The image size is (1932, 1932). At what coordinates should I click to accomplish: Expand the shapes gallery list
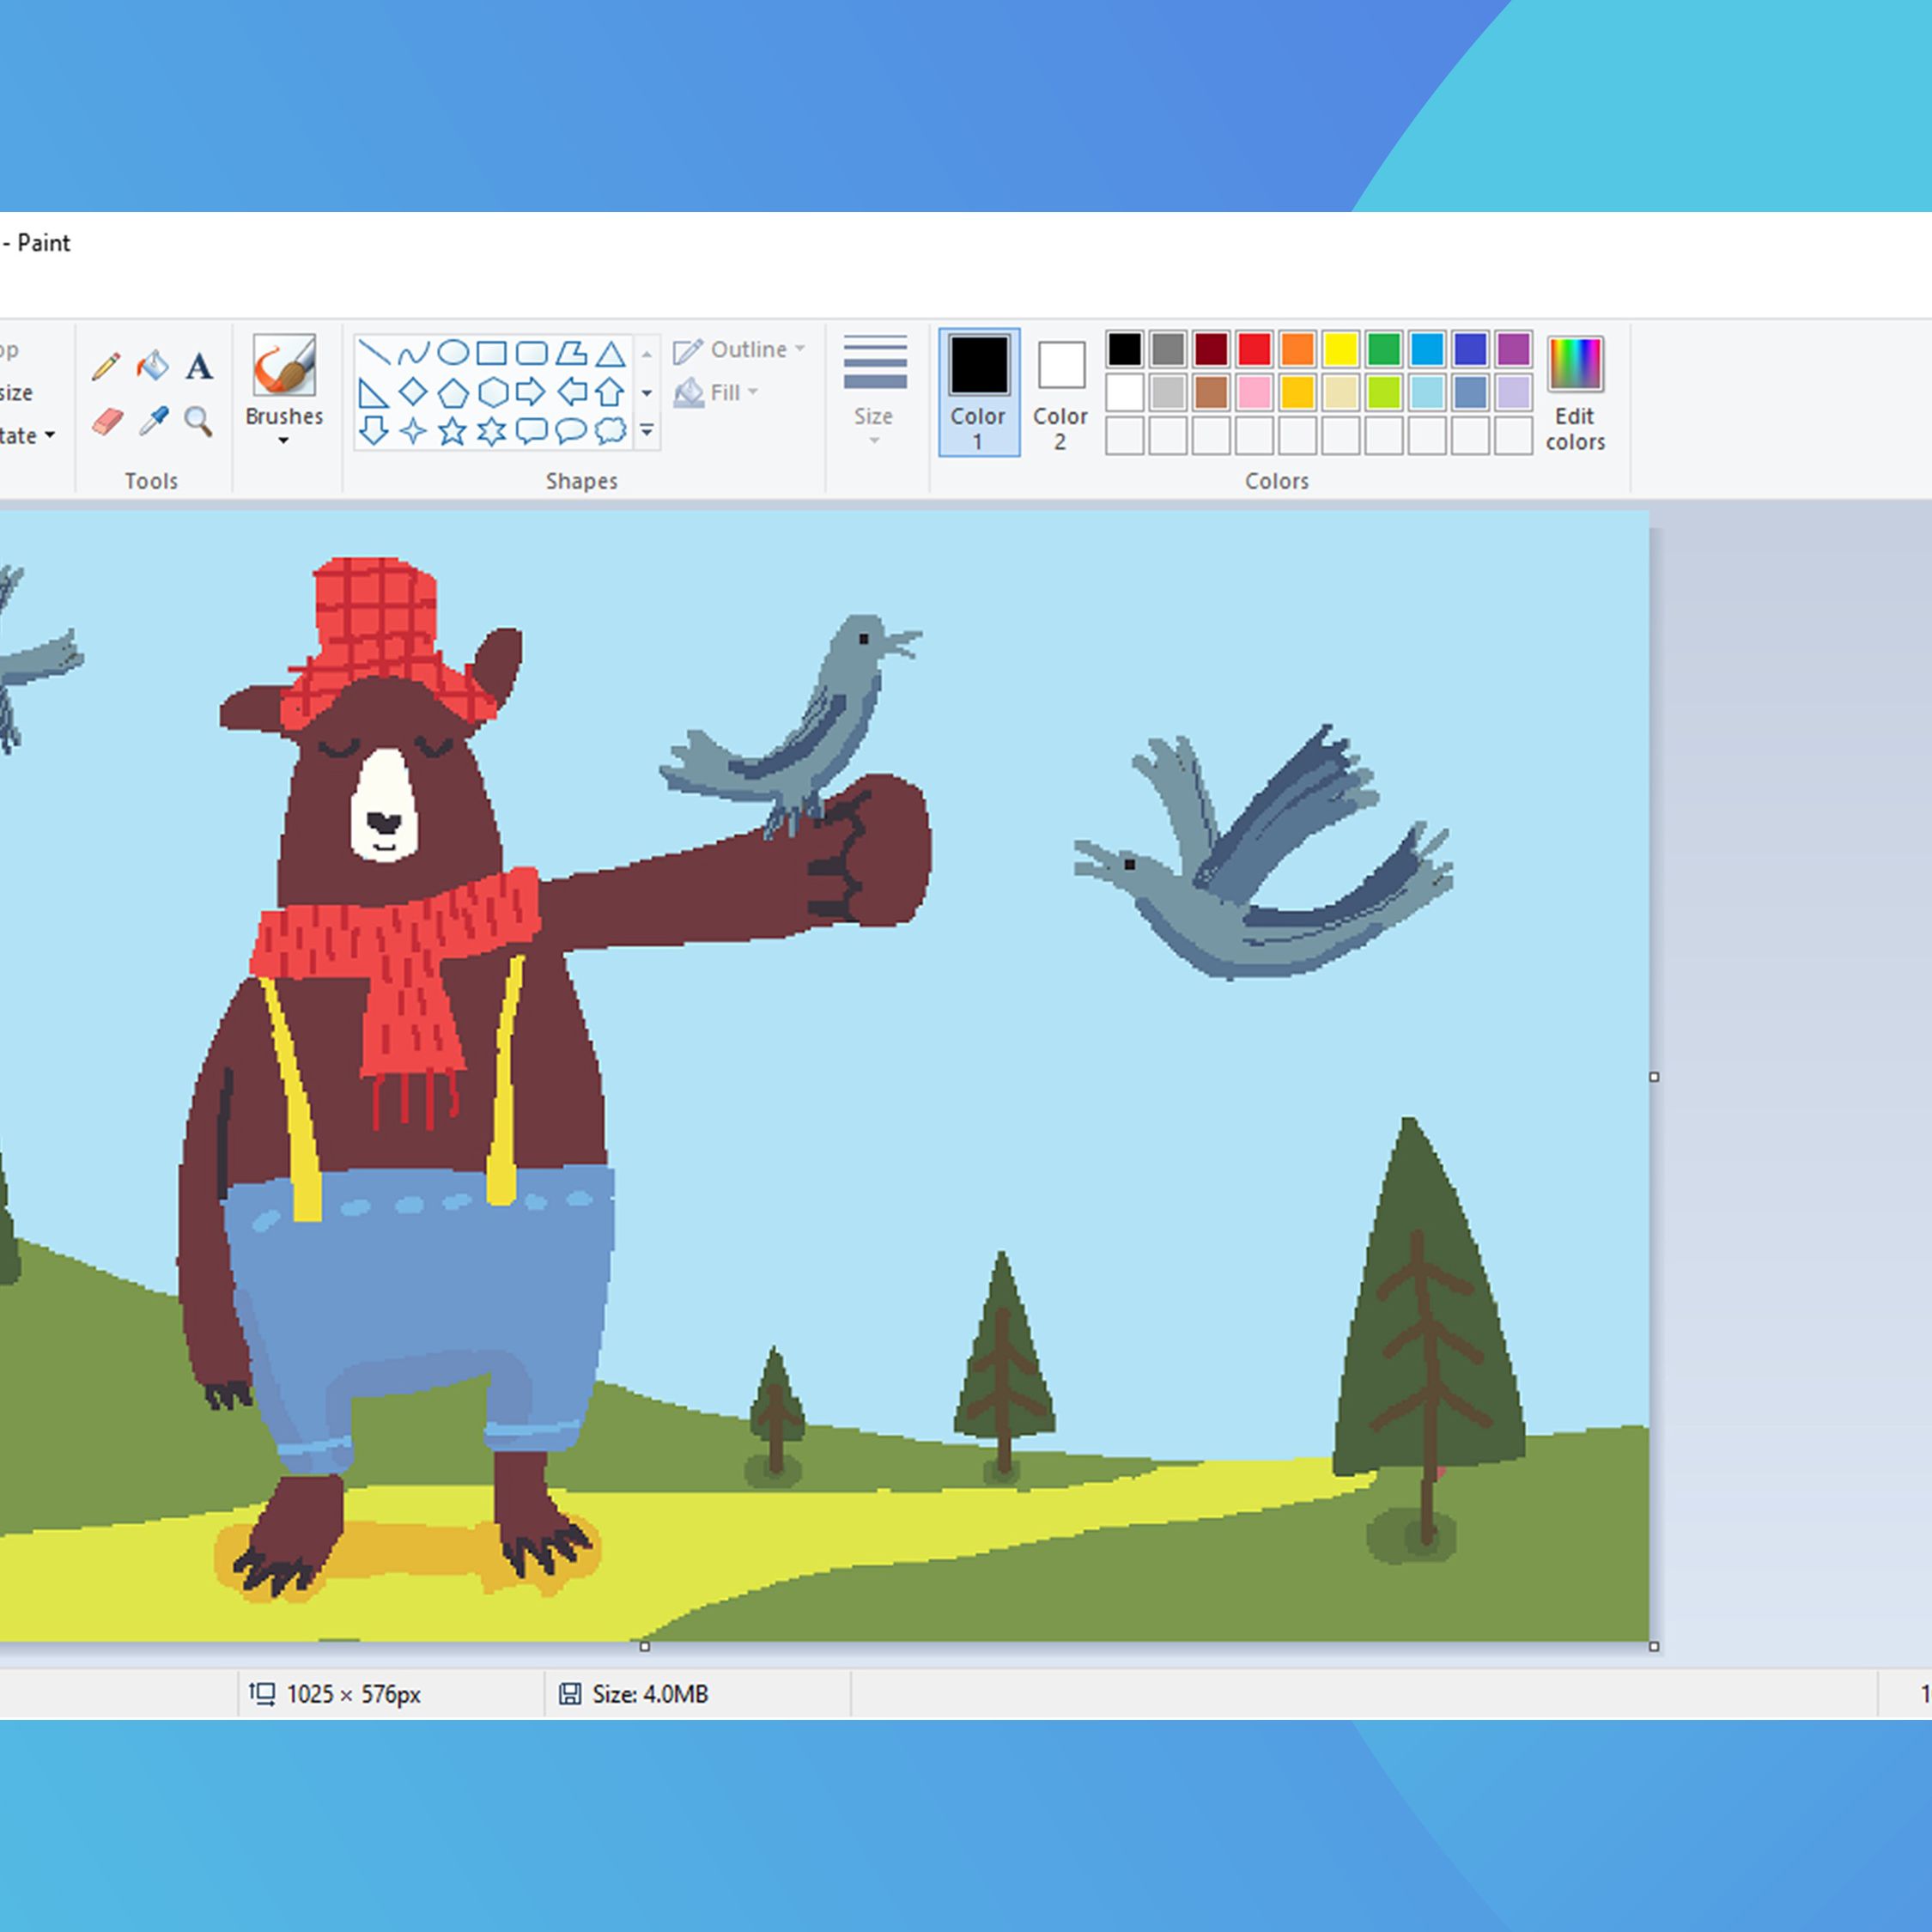point(647,431)
